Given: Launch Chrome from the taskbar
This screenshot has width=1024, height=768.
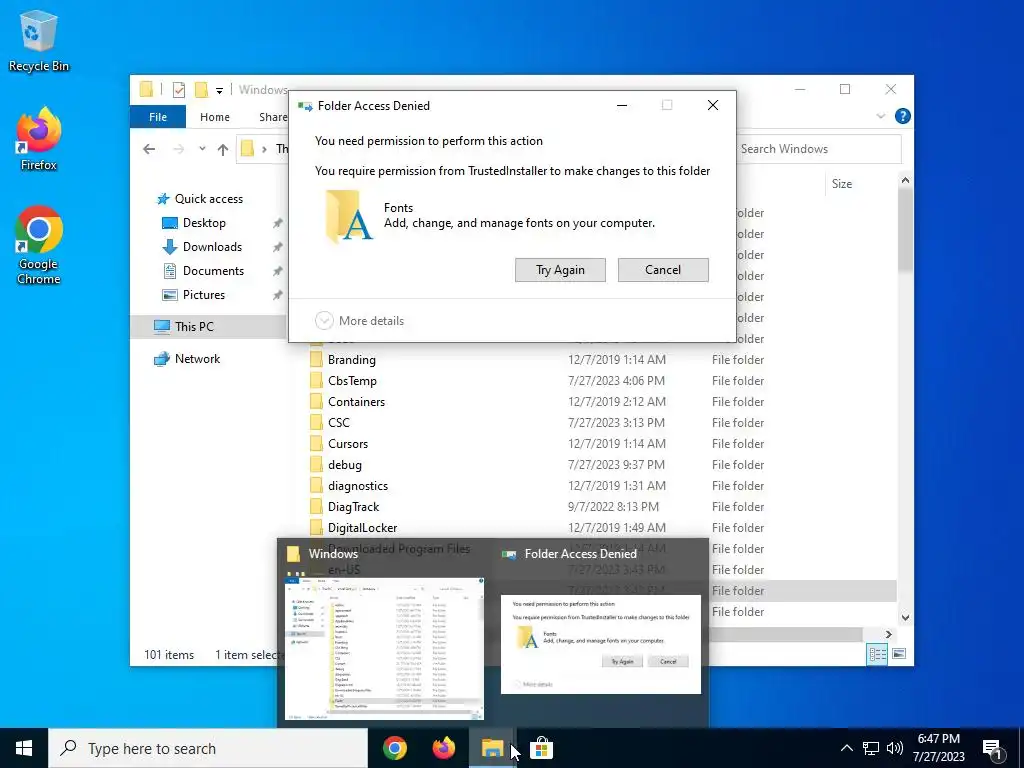Looking at the screenshot, I should tap(395, 748).
